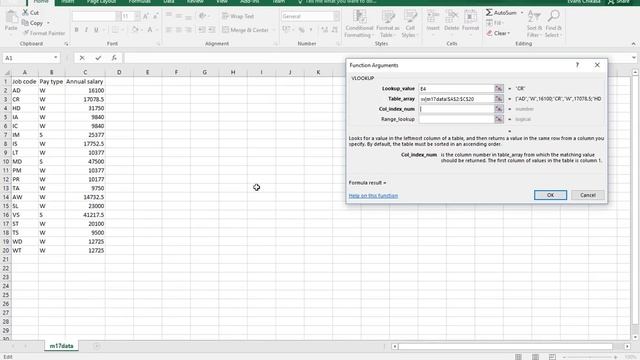Click the help question mark in dialog

(x=577, y=65)
